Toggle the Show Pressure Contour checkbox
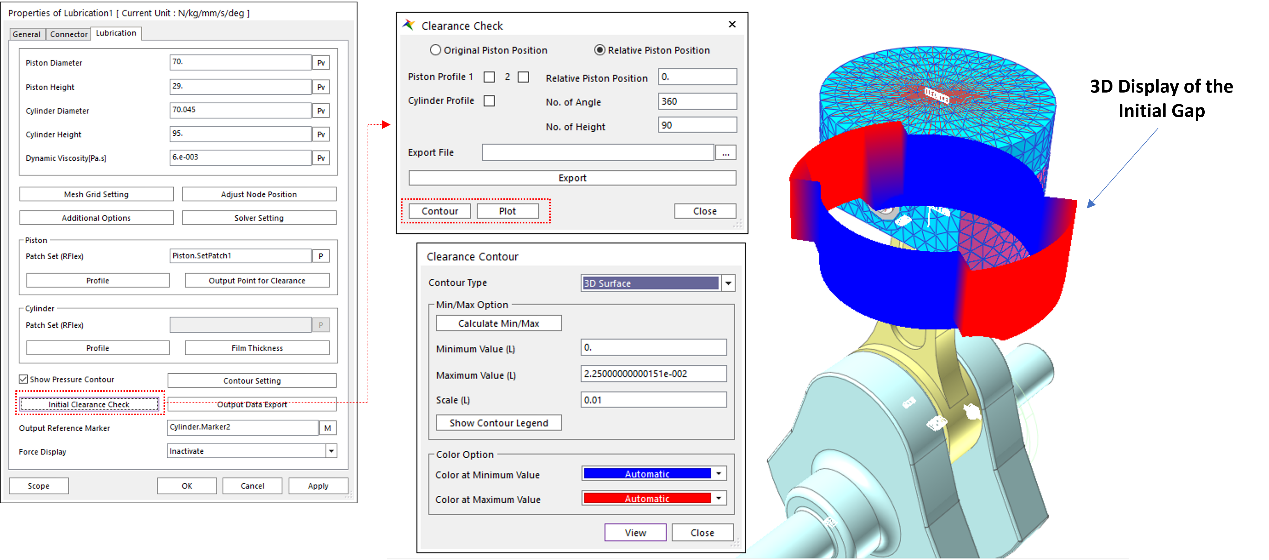This screenshot has width=1269, height=560. [x=24, y=380]
